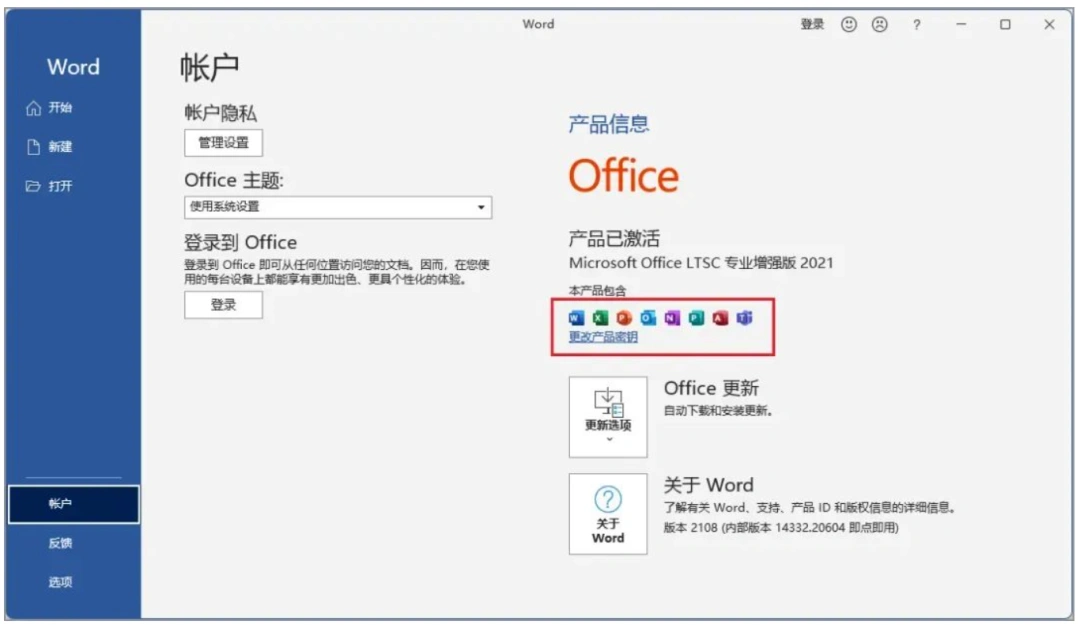This screenshot has width=1080, height=625.
Task: Click the OneNote app icon
Action: pyautogui.click(x=672, y=318)
